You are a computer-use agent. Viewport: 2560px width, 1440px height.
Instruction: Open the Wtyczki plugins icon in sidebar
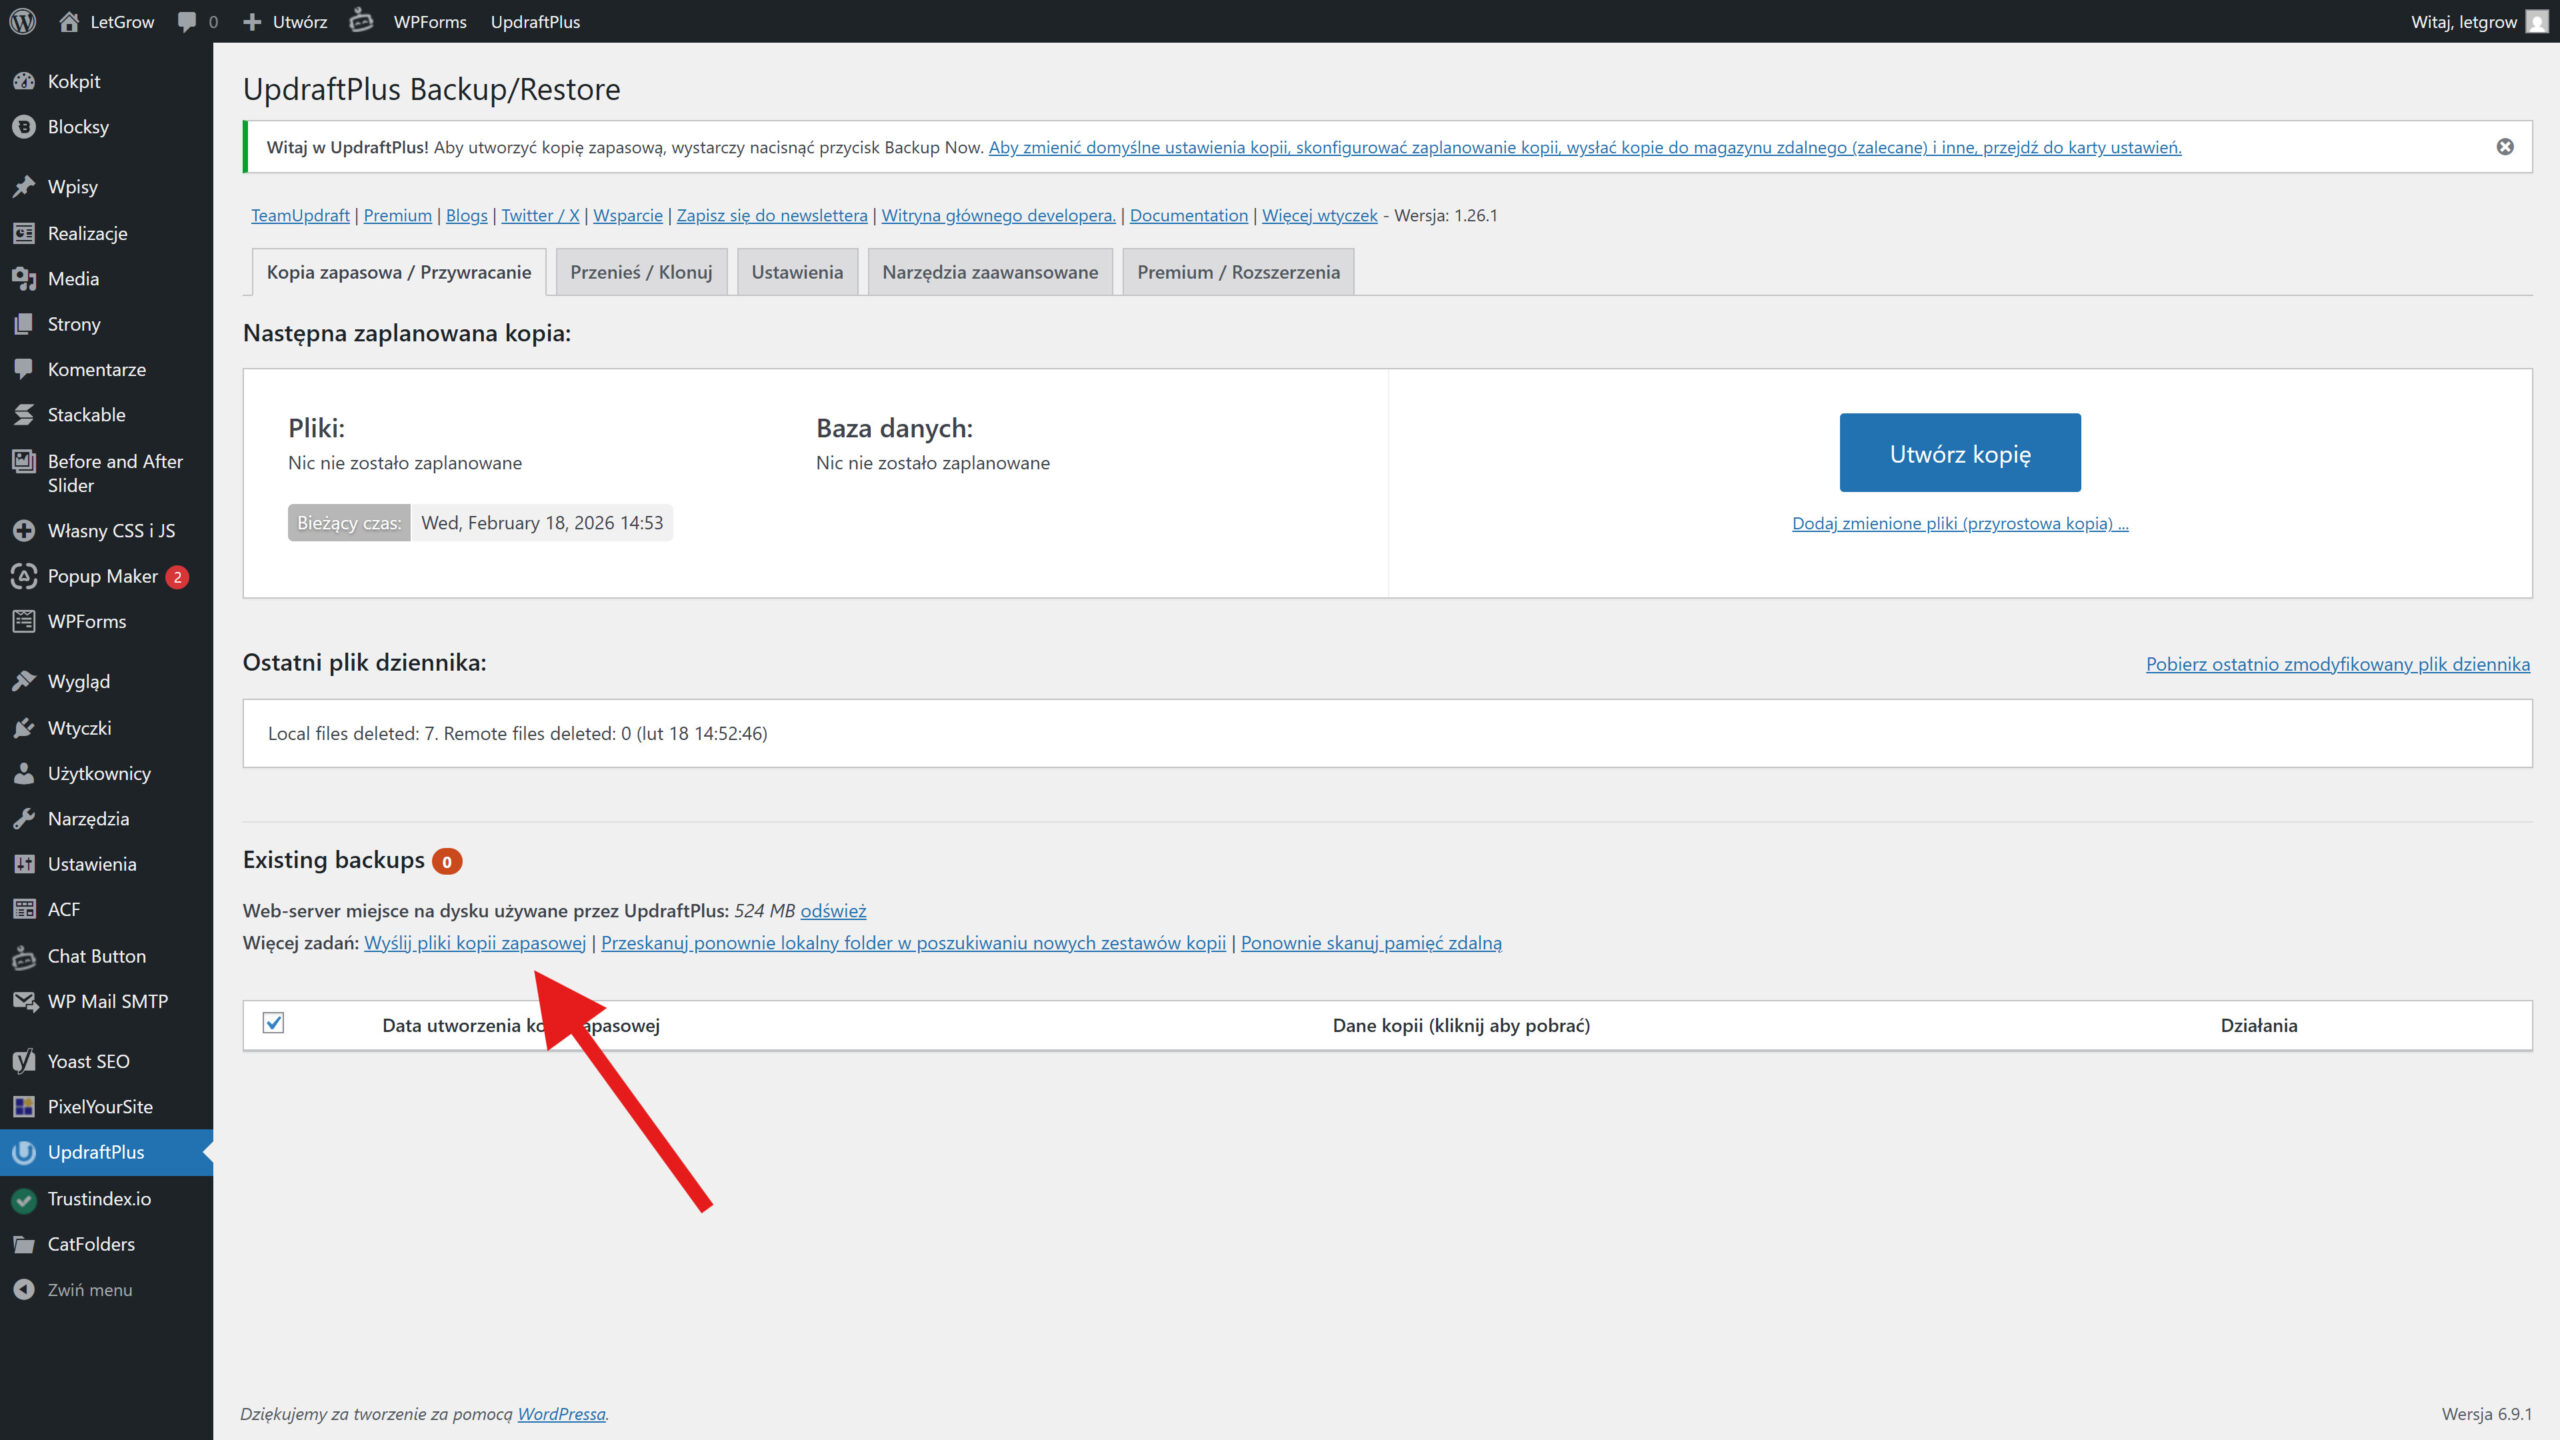coord(24,728)
